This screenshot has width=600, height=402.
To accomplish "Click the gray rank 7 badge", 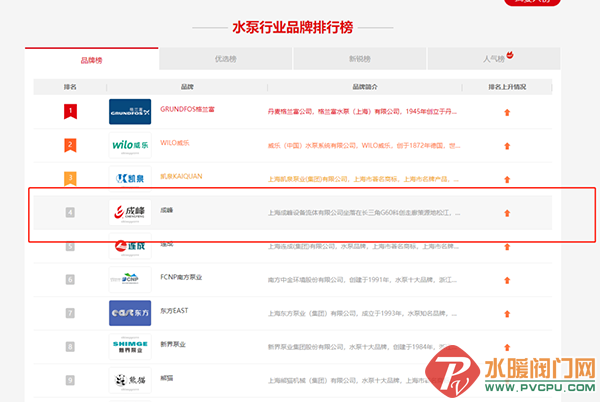I will pyautogui.click(x=70, y=313).
